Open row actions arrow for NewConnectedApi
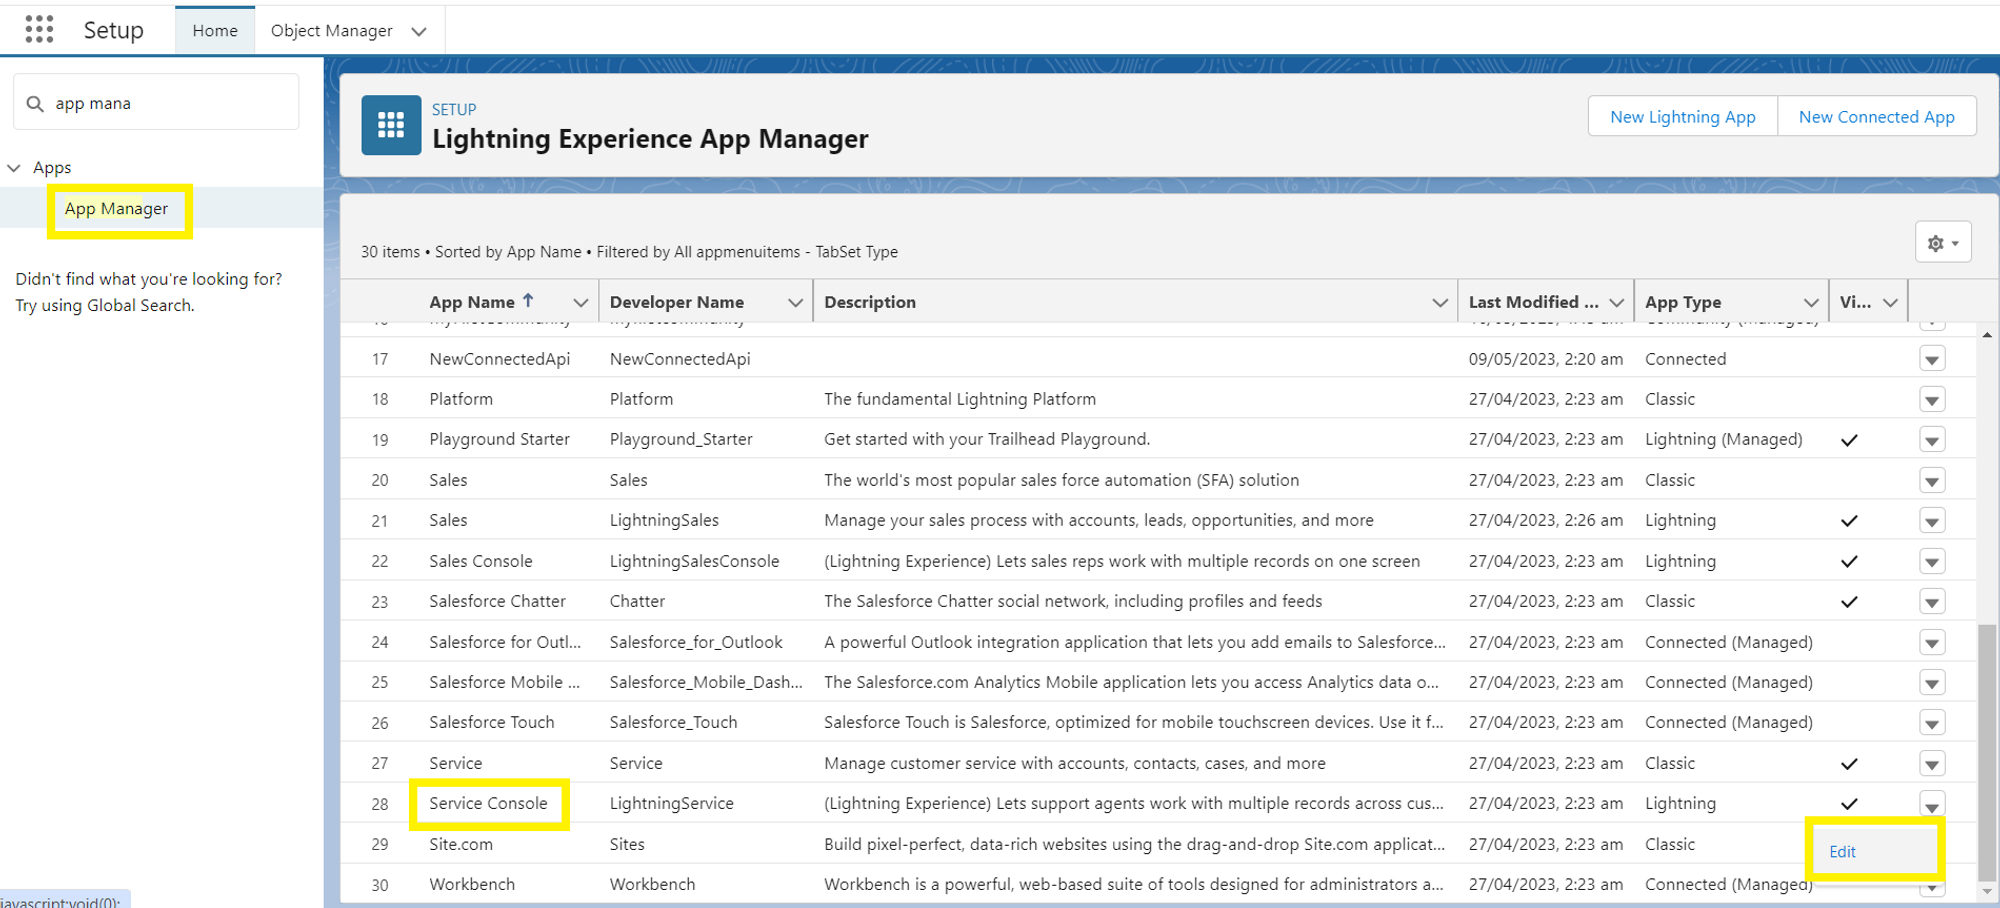The height and width of the screenshot is (908, 2000). point(1932,360)
